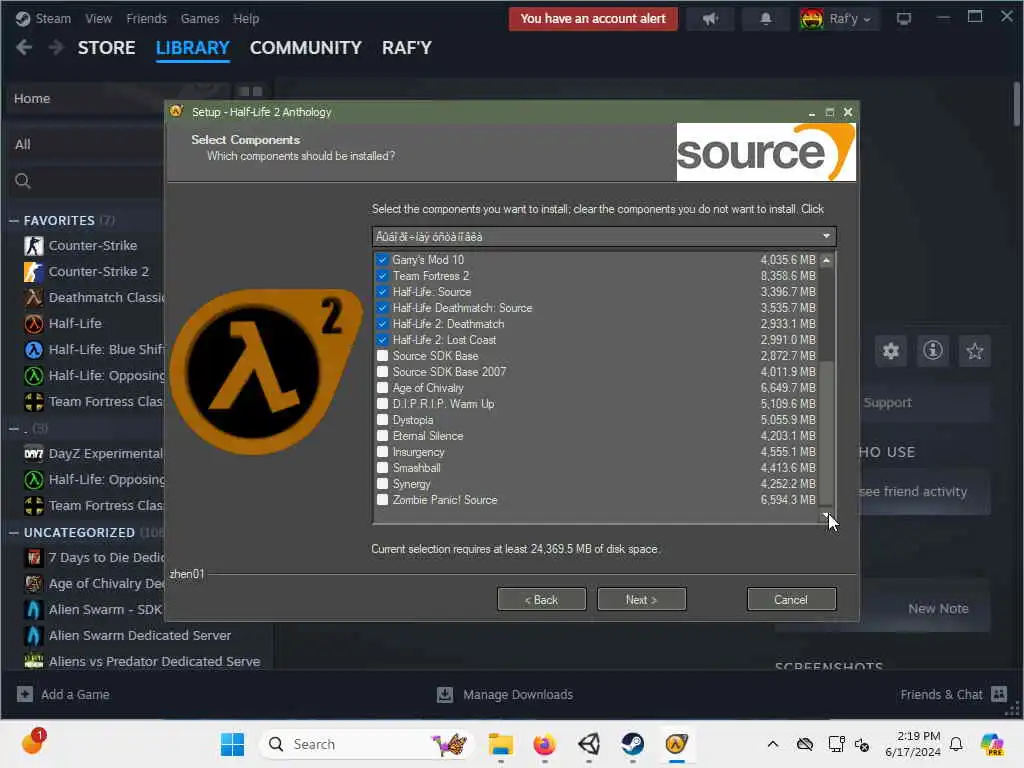
Task: Open the game settings gear icon
Action: (891, 351)
